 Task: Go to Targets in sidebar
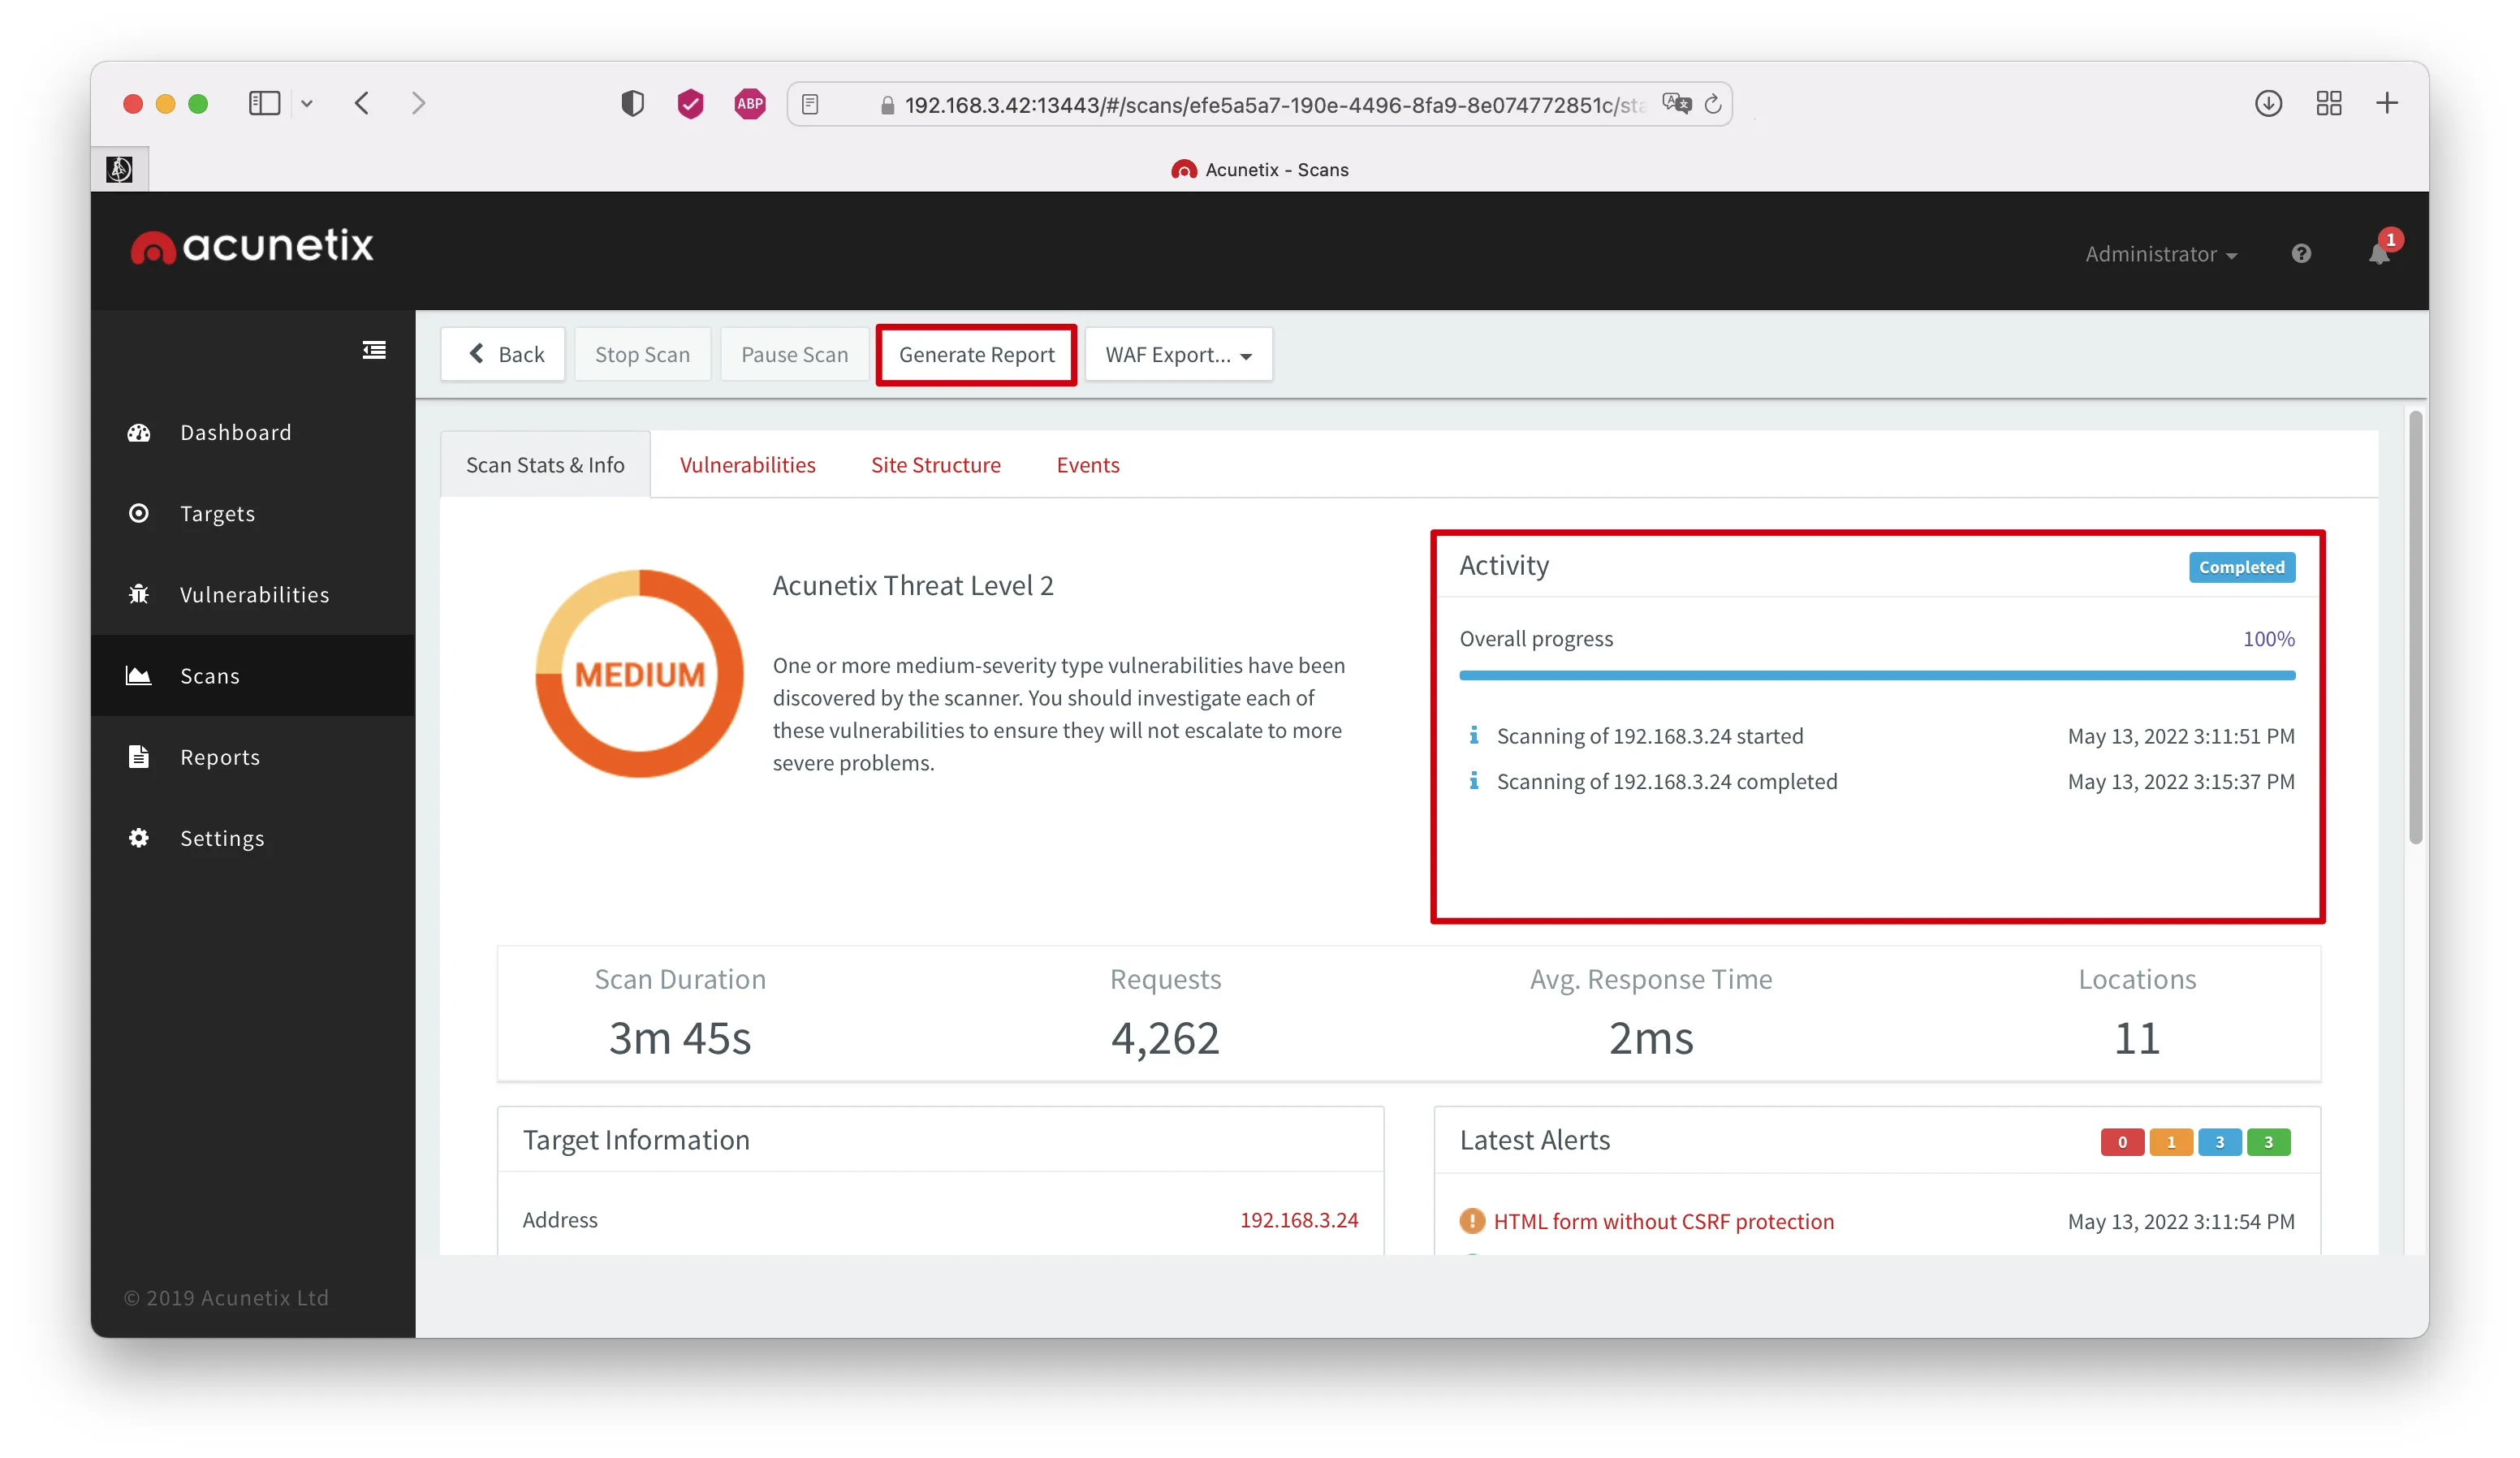click(253, 513)
